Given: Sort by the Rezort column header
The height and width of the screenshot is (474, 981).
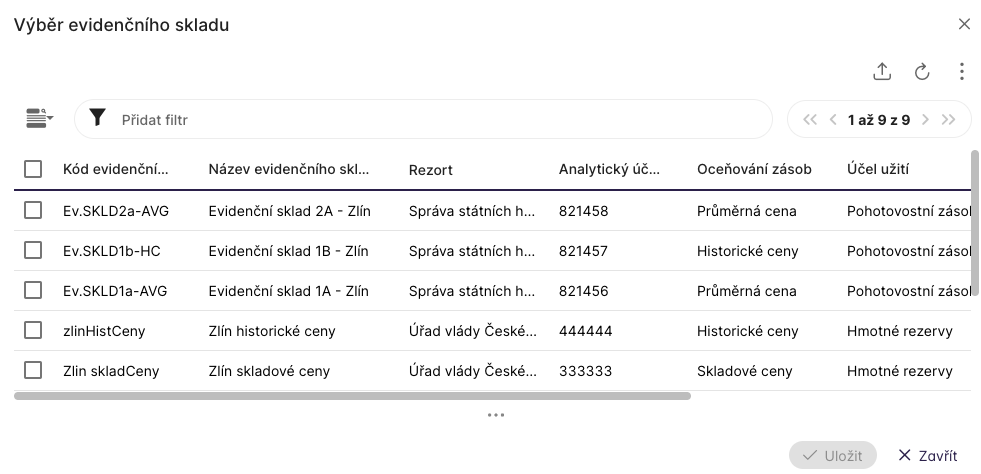Looking at the screenshot, I should pyautogui.click(x=431, y=170).
